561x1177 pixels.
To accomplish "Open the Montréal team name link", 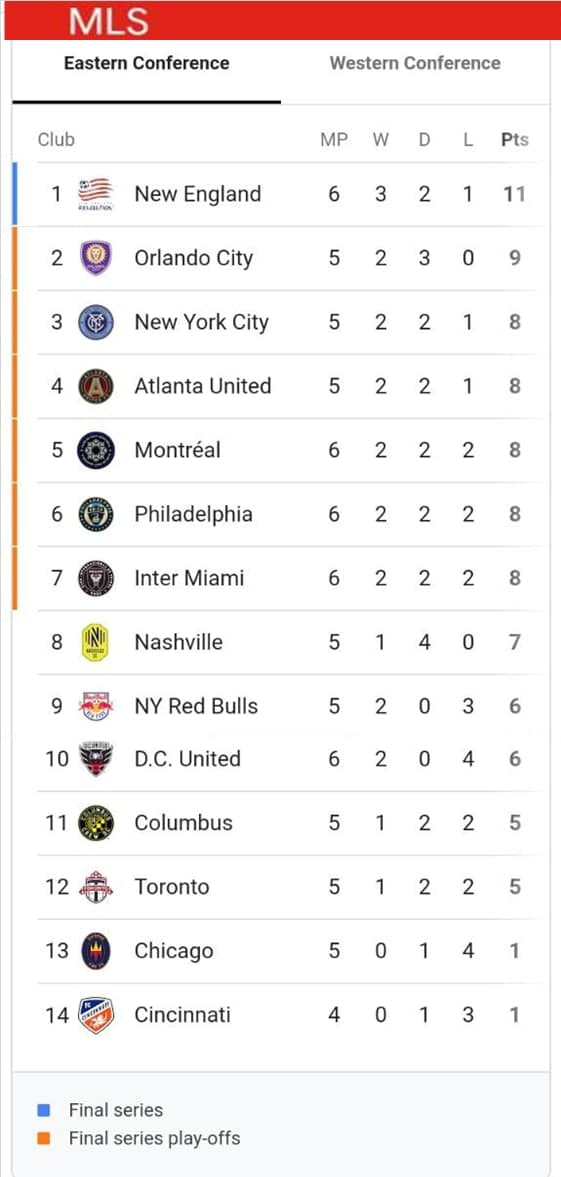I will coord(177,450).
